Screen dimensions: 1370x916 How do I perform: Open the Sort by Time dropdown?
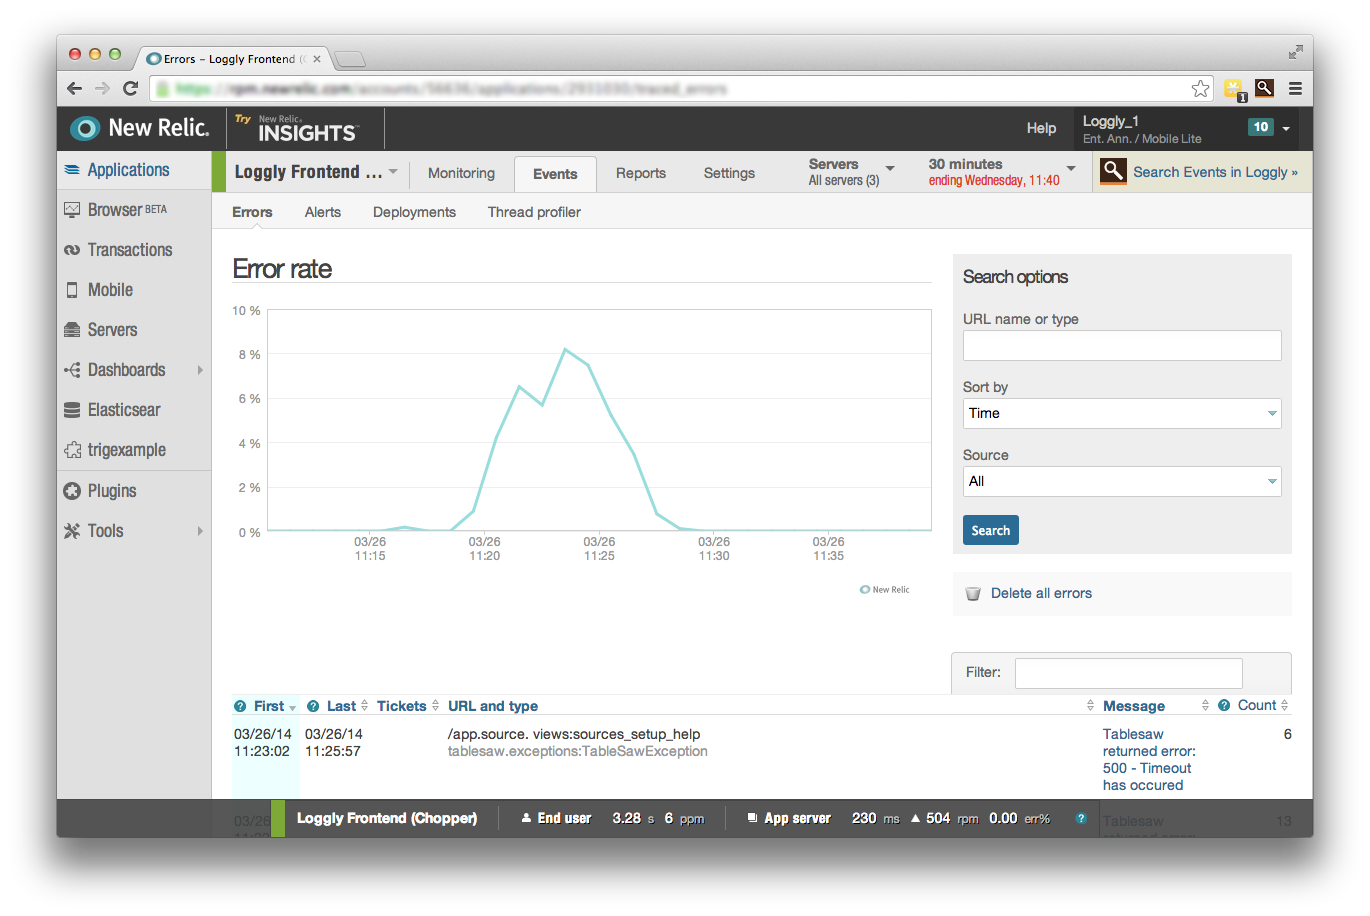[1121, 414]
